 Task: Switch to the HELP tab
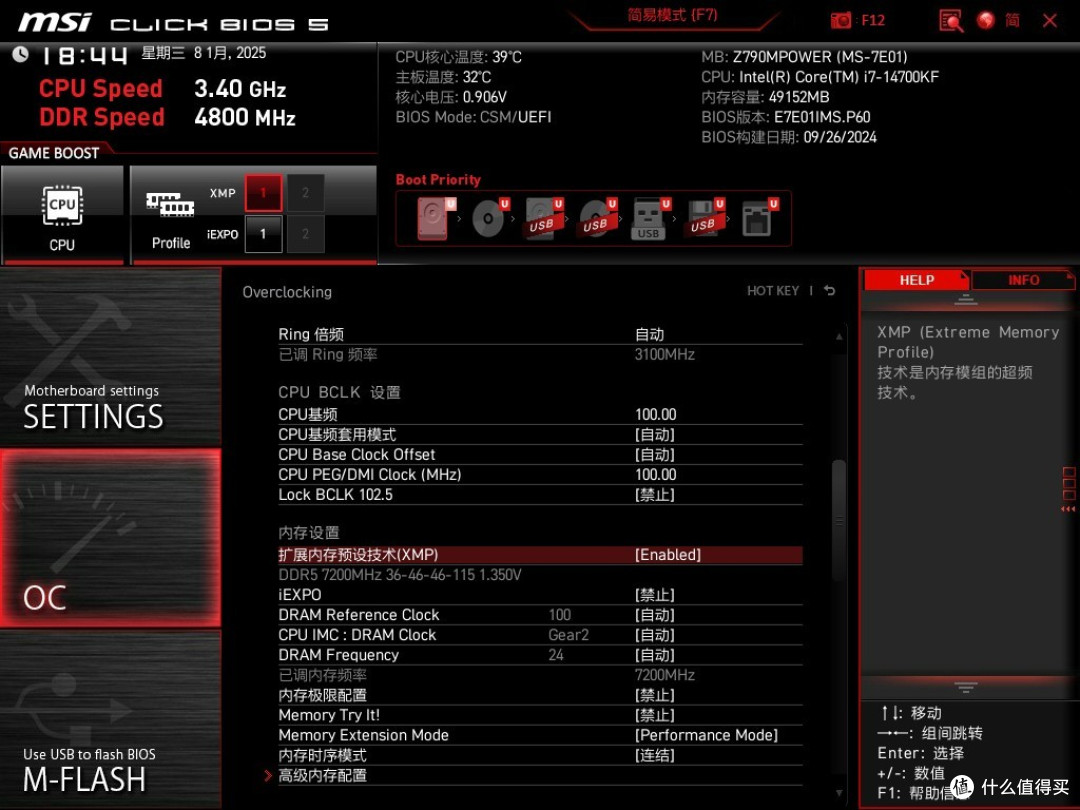(916, 280)
